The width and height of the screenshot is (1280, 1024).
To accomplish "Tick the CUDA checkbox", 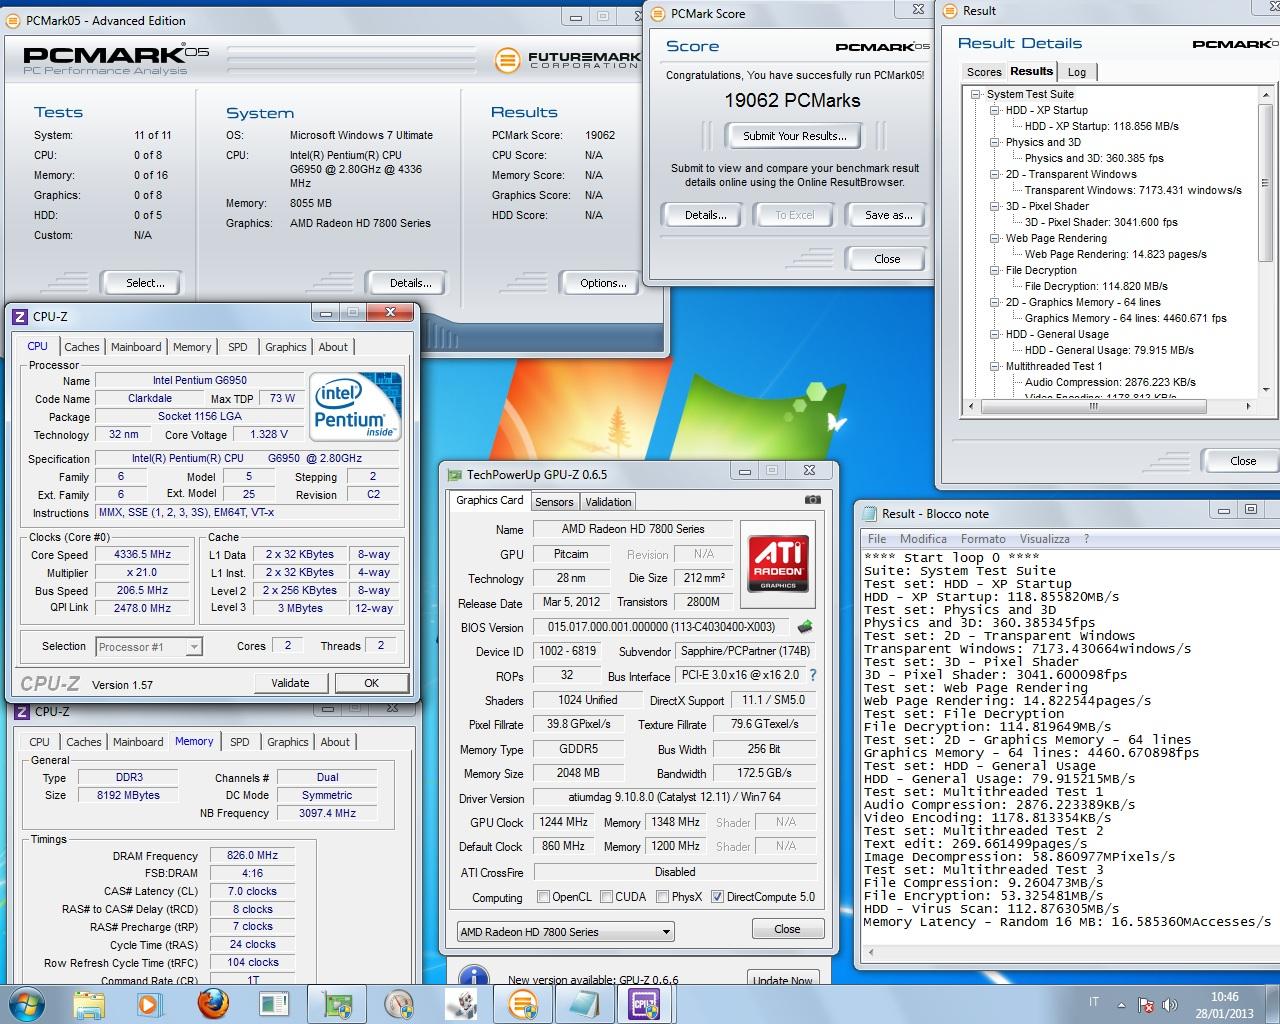I will 606,897.
